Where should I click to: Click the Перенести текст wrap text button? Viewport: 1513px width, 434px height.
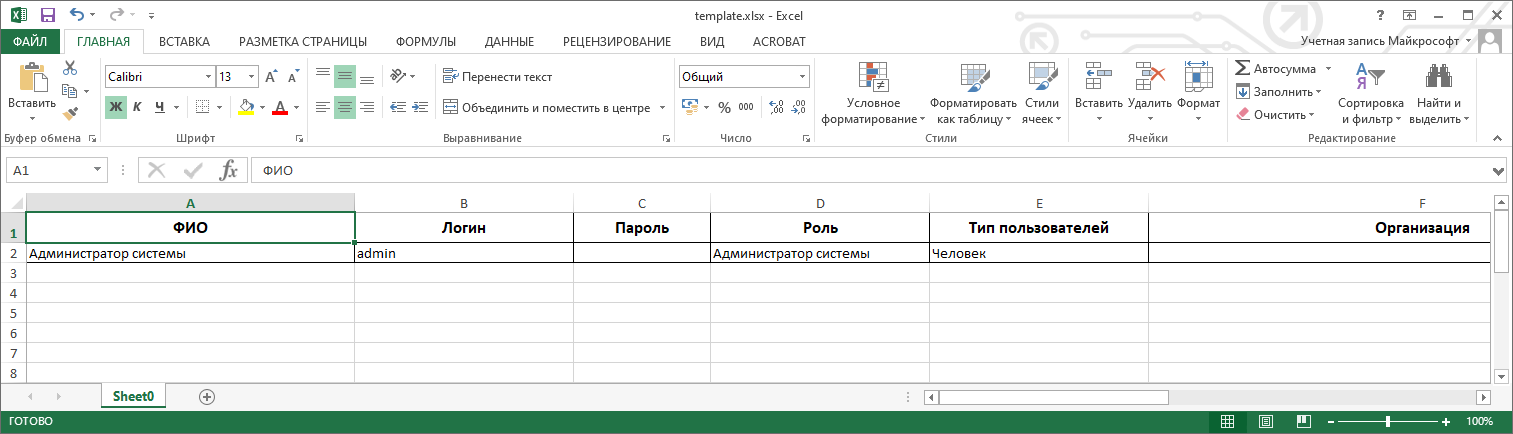click(x=497, y=77)
